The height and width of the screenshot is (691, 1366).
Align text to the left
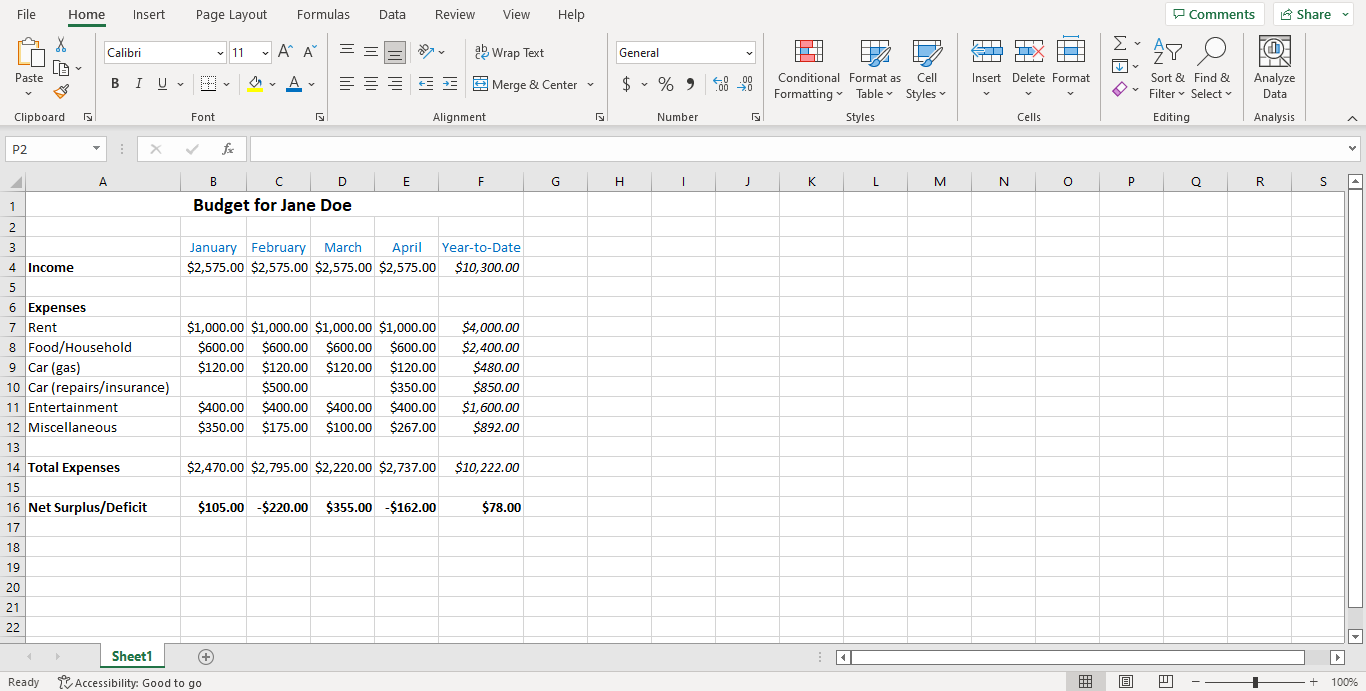tap(347, 84)
